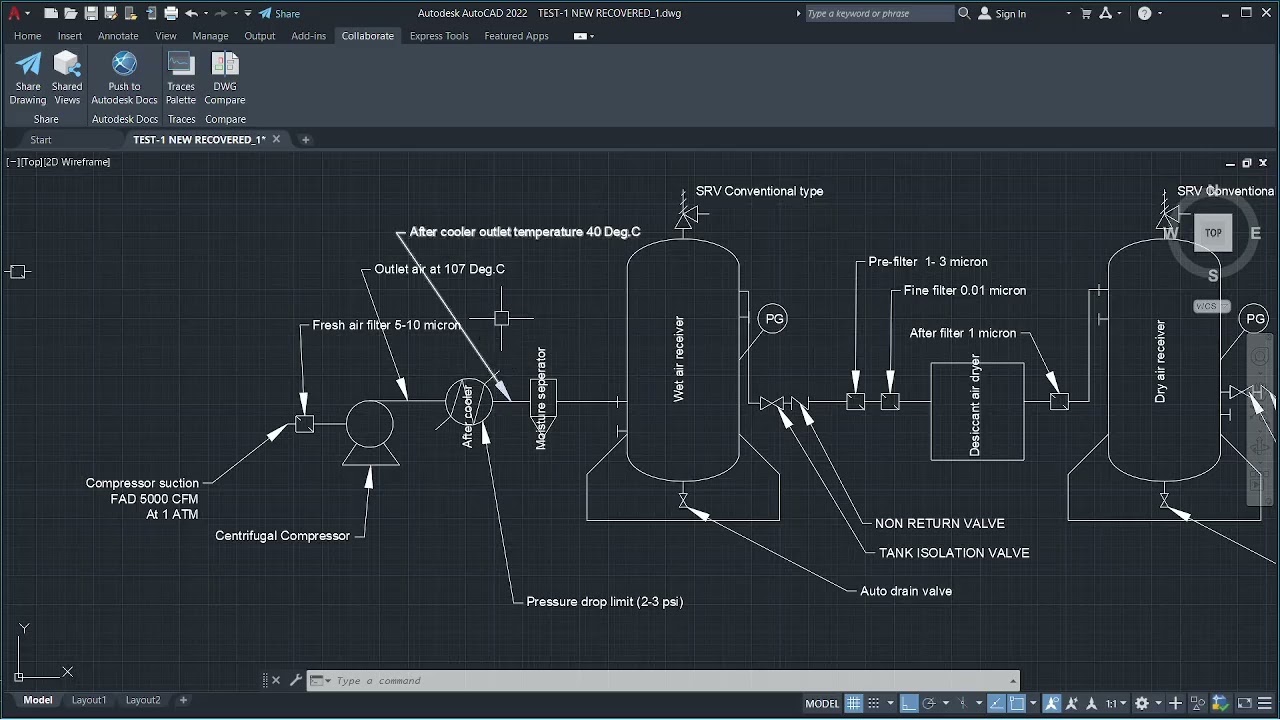Click the Share Drawing ribbon button

click(x=28, y=78)
